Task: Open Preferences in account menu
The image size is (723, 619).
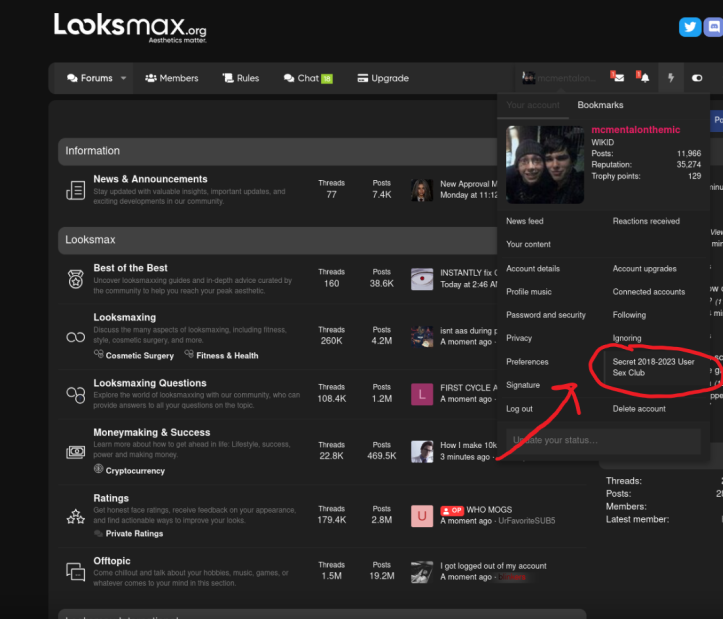Action: (527, 362)
